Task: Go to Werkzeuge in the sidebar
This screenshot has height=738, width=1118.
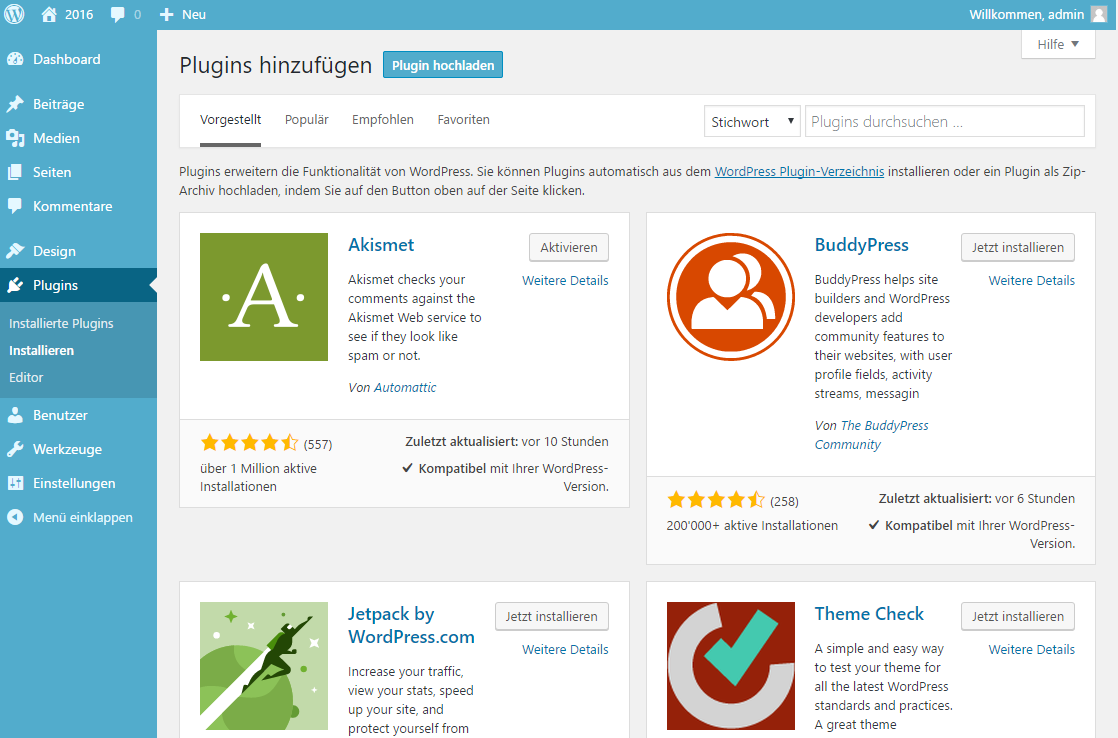Action: click(x=67, y=449)
